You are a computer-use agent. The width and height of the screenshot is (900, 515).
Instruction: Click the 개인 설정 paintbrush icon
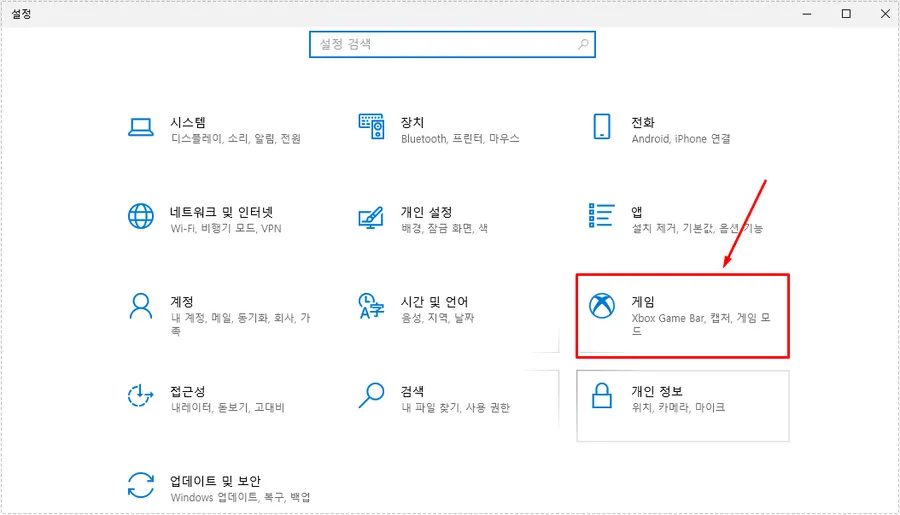pos(371,218)
